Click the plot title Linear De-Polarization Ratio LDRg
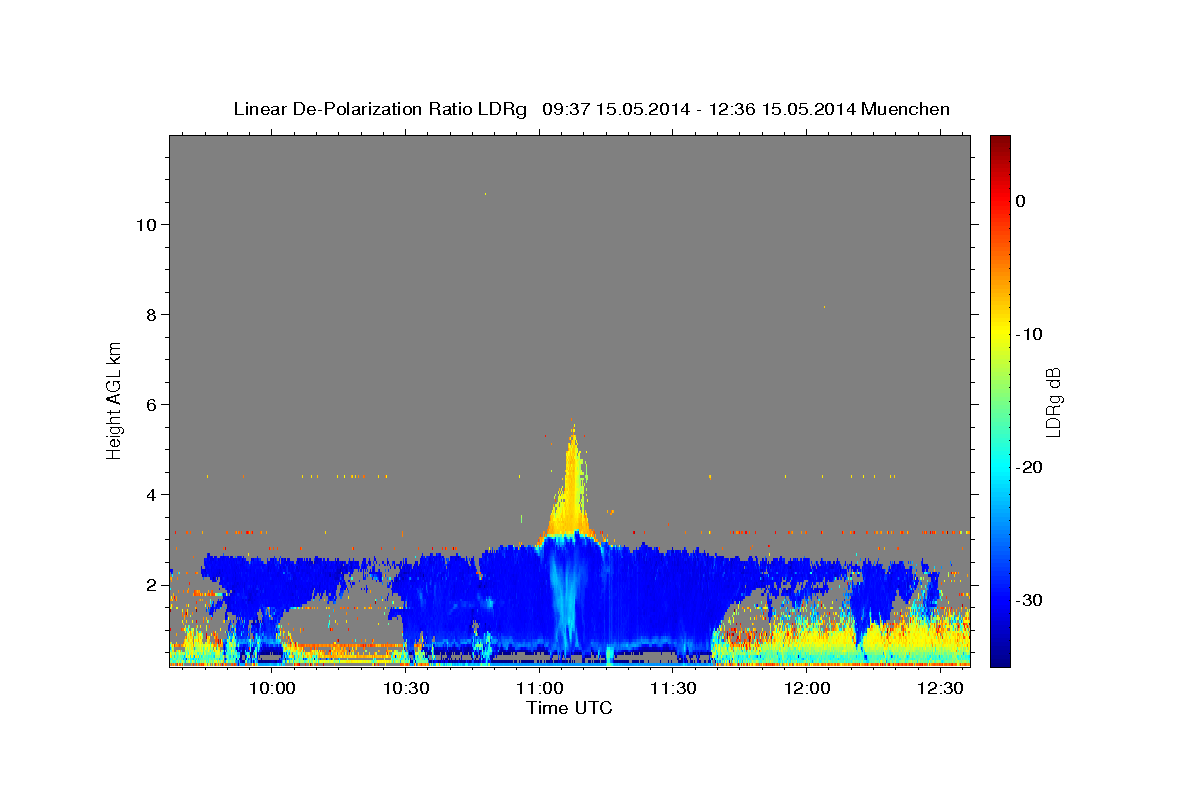 [x=379, y=109]
